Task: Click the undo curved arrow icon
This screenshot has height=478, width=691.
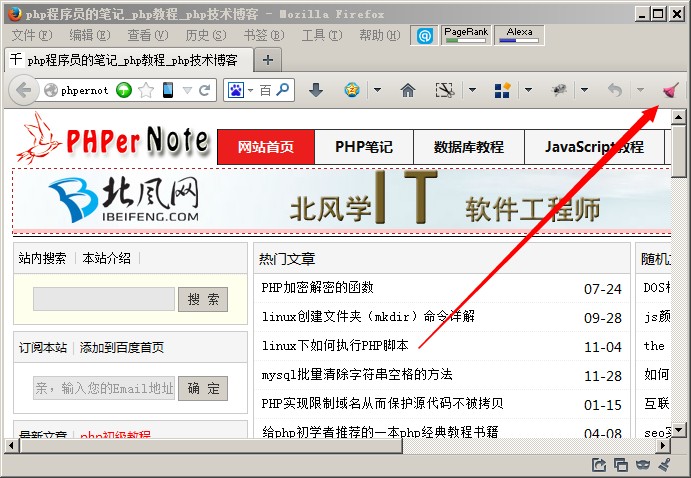Action: (x=615, y=90)
